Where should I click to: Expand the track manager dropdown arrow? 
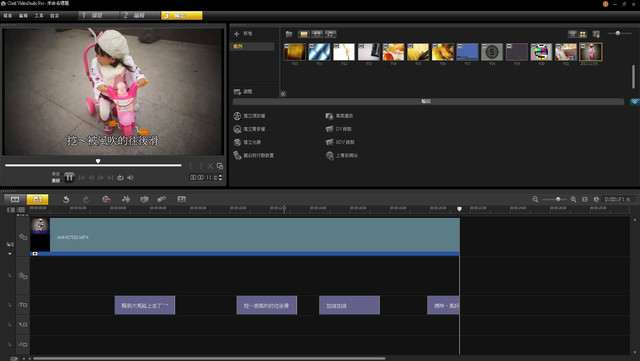coord(10,254)
